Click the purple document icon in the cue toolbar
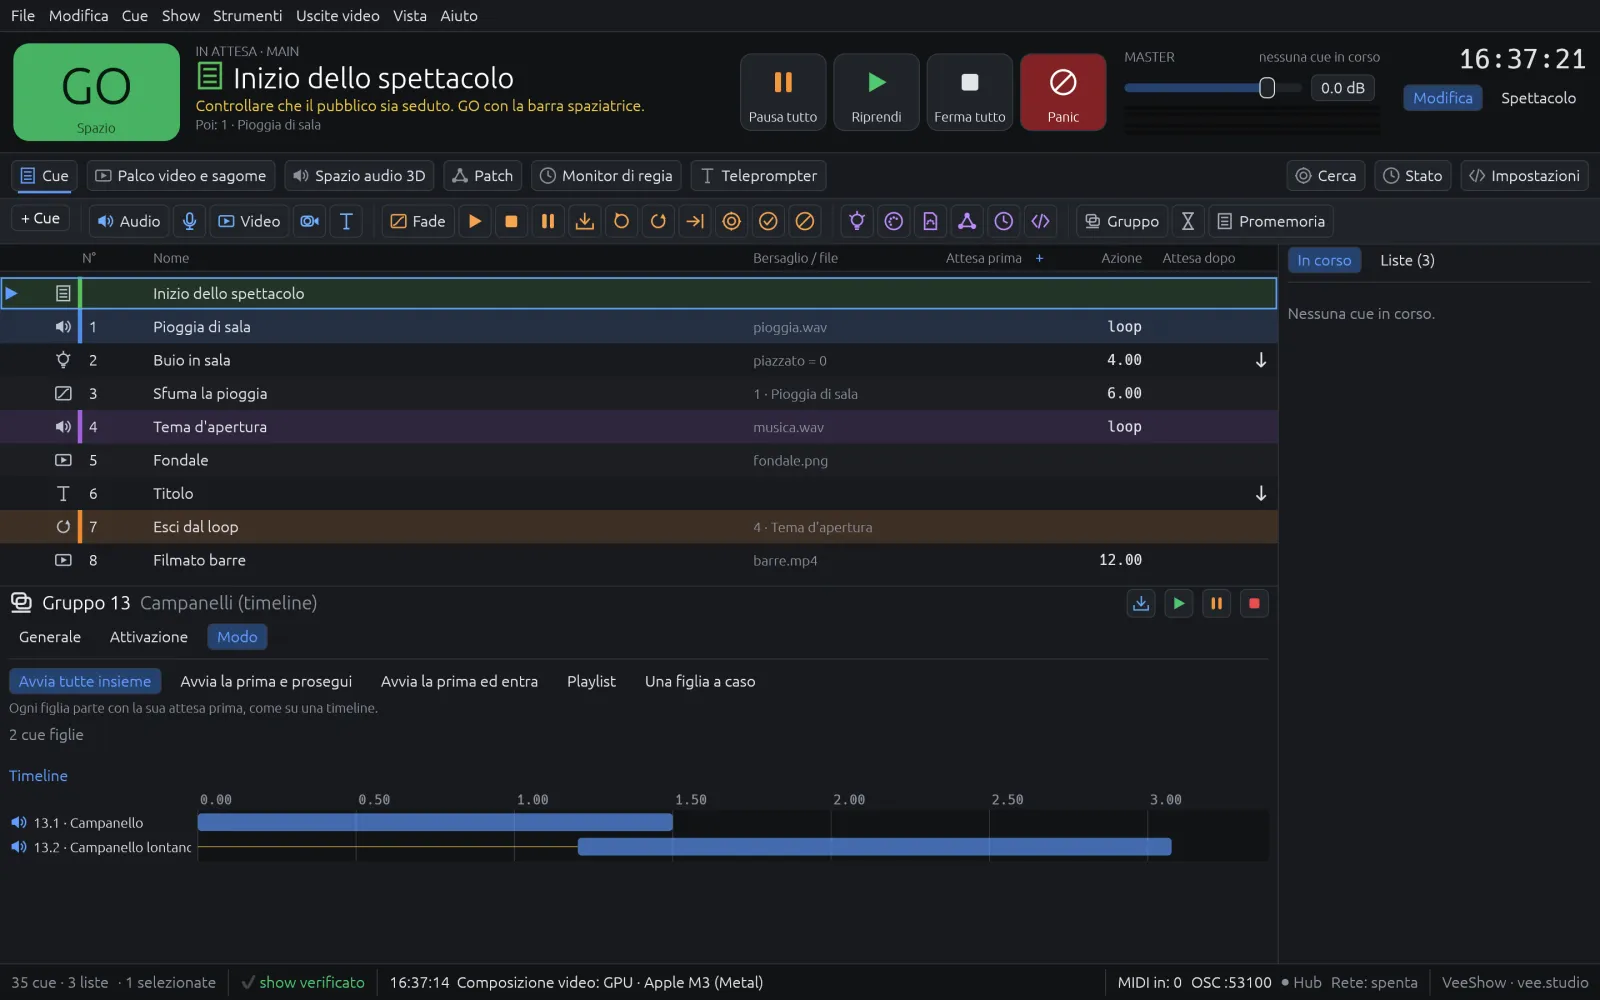The image size is (1600, 1000). [x=930, y=221]
